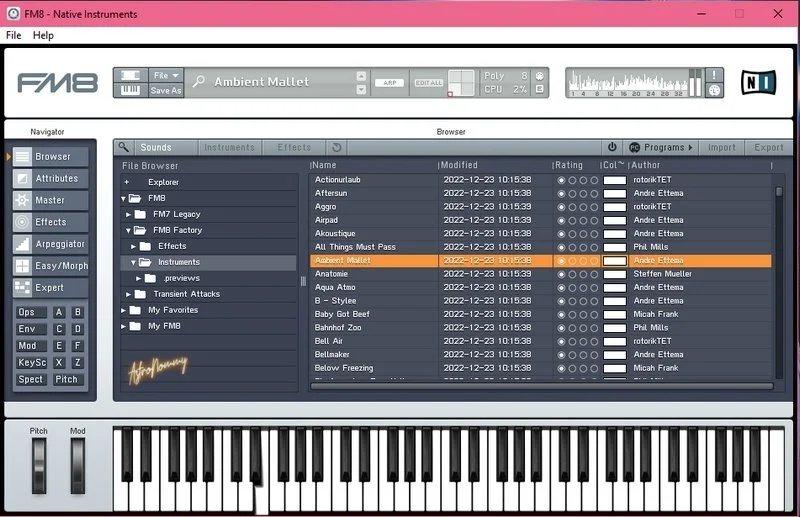800x517 pixels.
Task: Open the Pitch expert page
Action: (x=68, y=380)
